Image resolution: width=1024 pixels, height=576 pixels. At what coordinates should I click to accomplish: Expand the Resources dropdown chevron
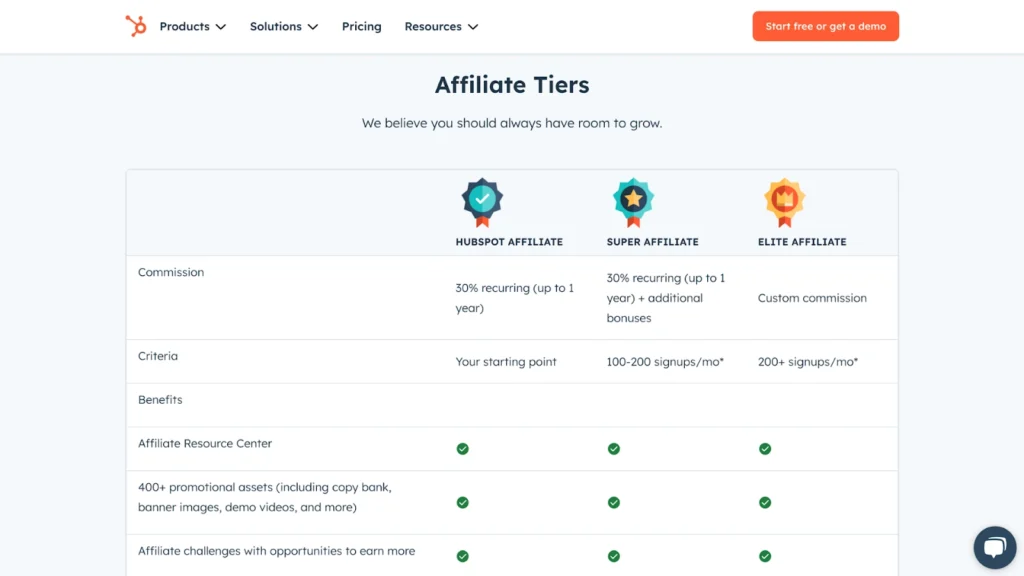472,27
